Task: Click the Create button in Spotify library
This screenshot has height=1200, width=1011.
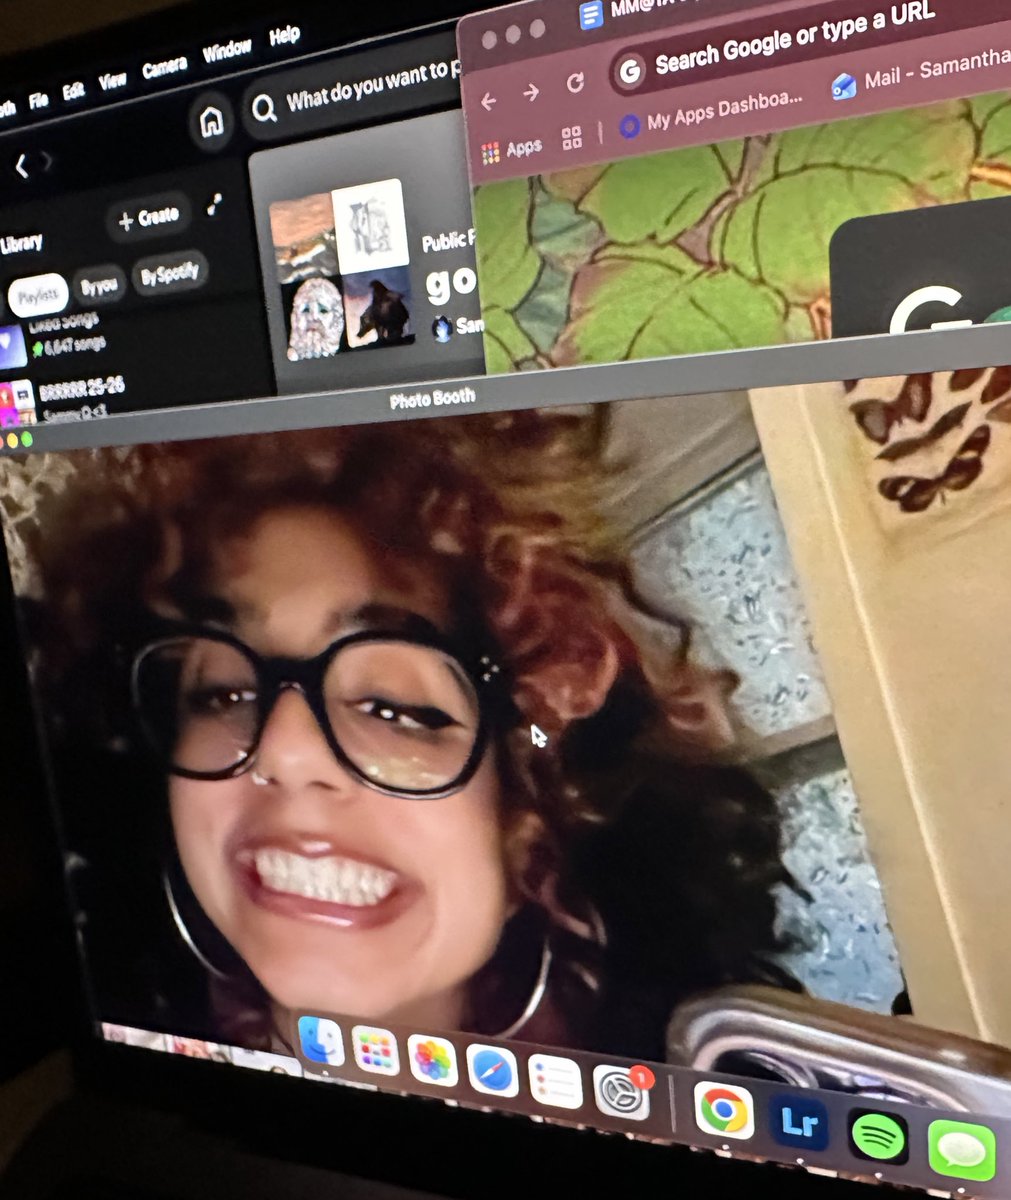Action: click(148, 219)
